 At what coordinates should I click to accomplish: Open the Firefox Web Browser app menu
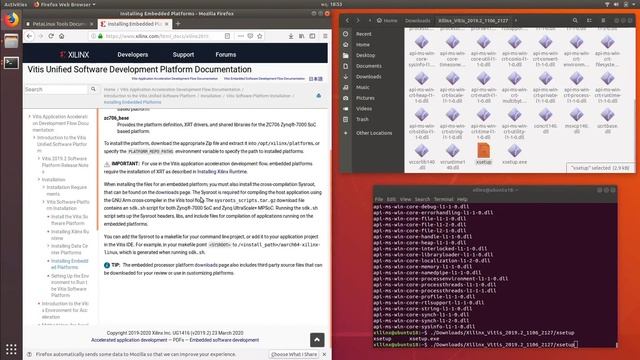click(x=64, y=4)
